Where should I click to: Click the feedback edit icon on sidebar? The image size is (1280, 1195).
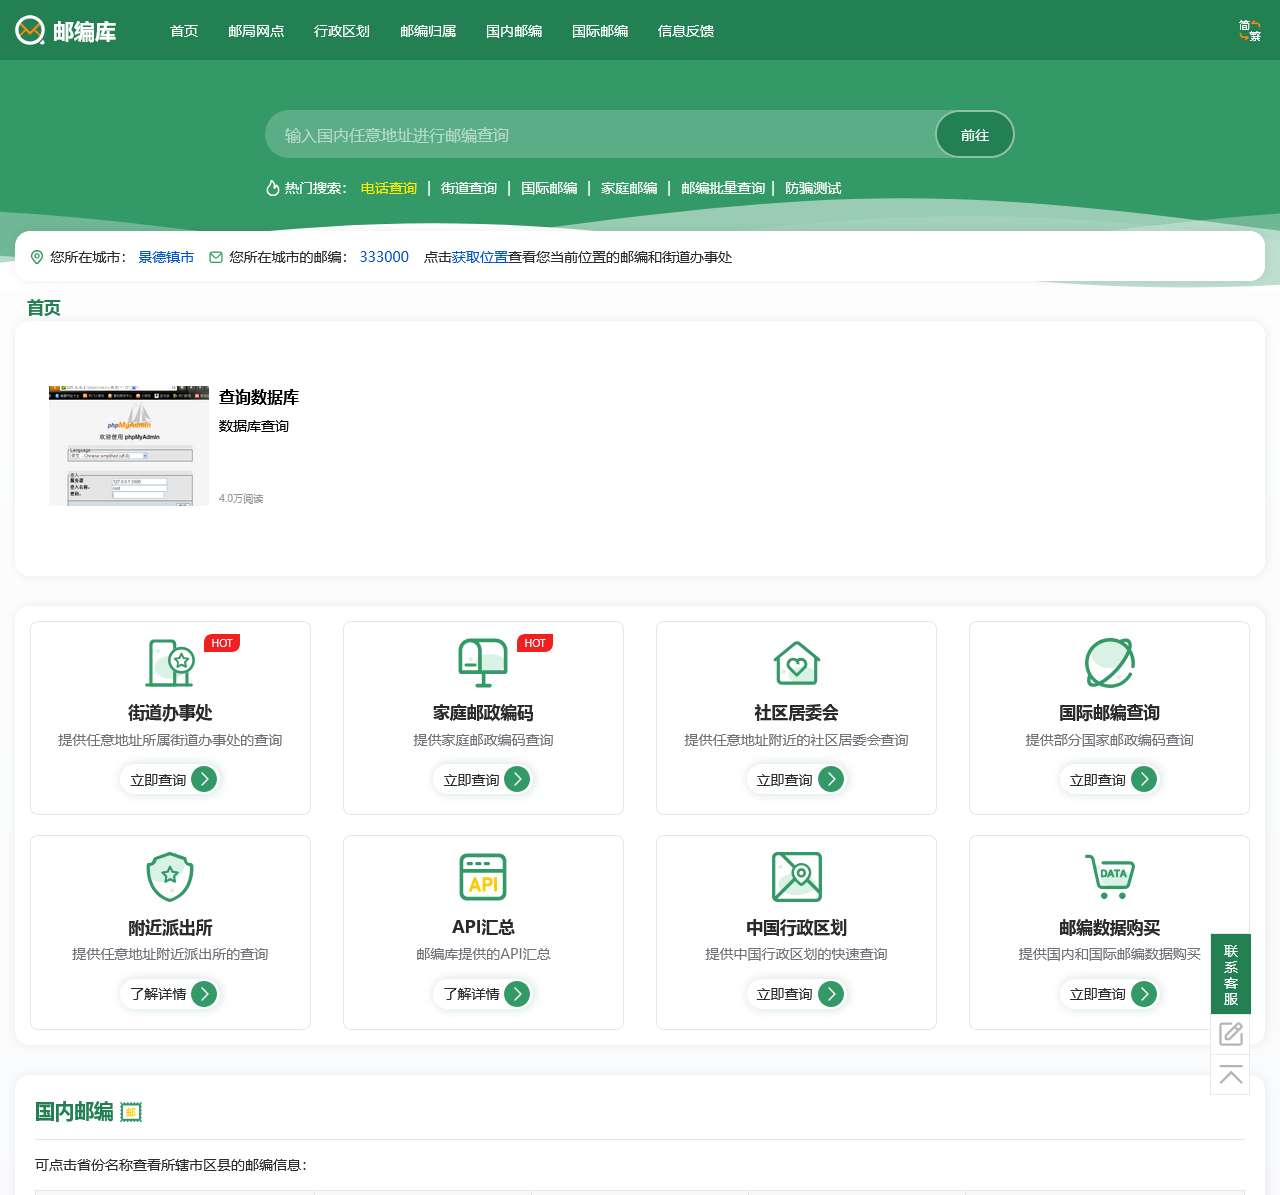1230,1034
